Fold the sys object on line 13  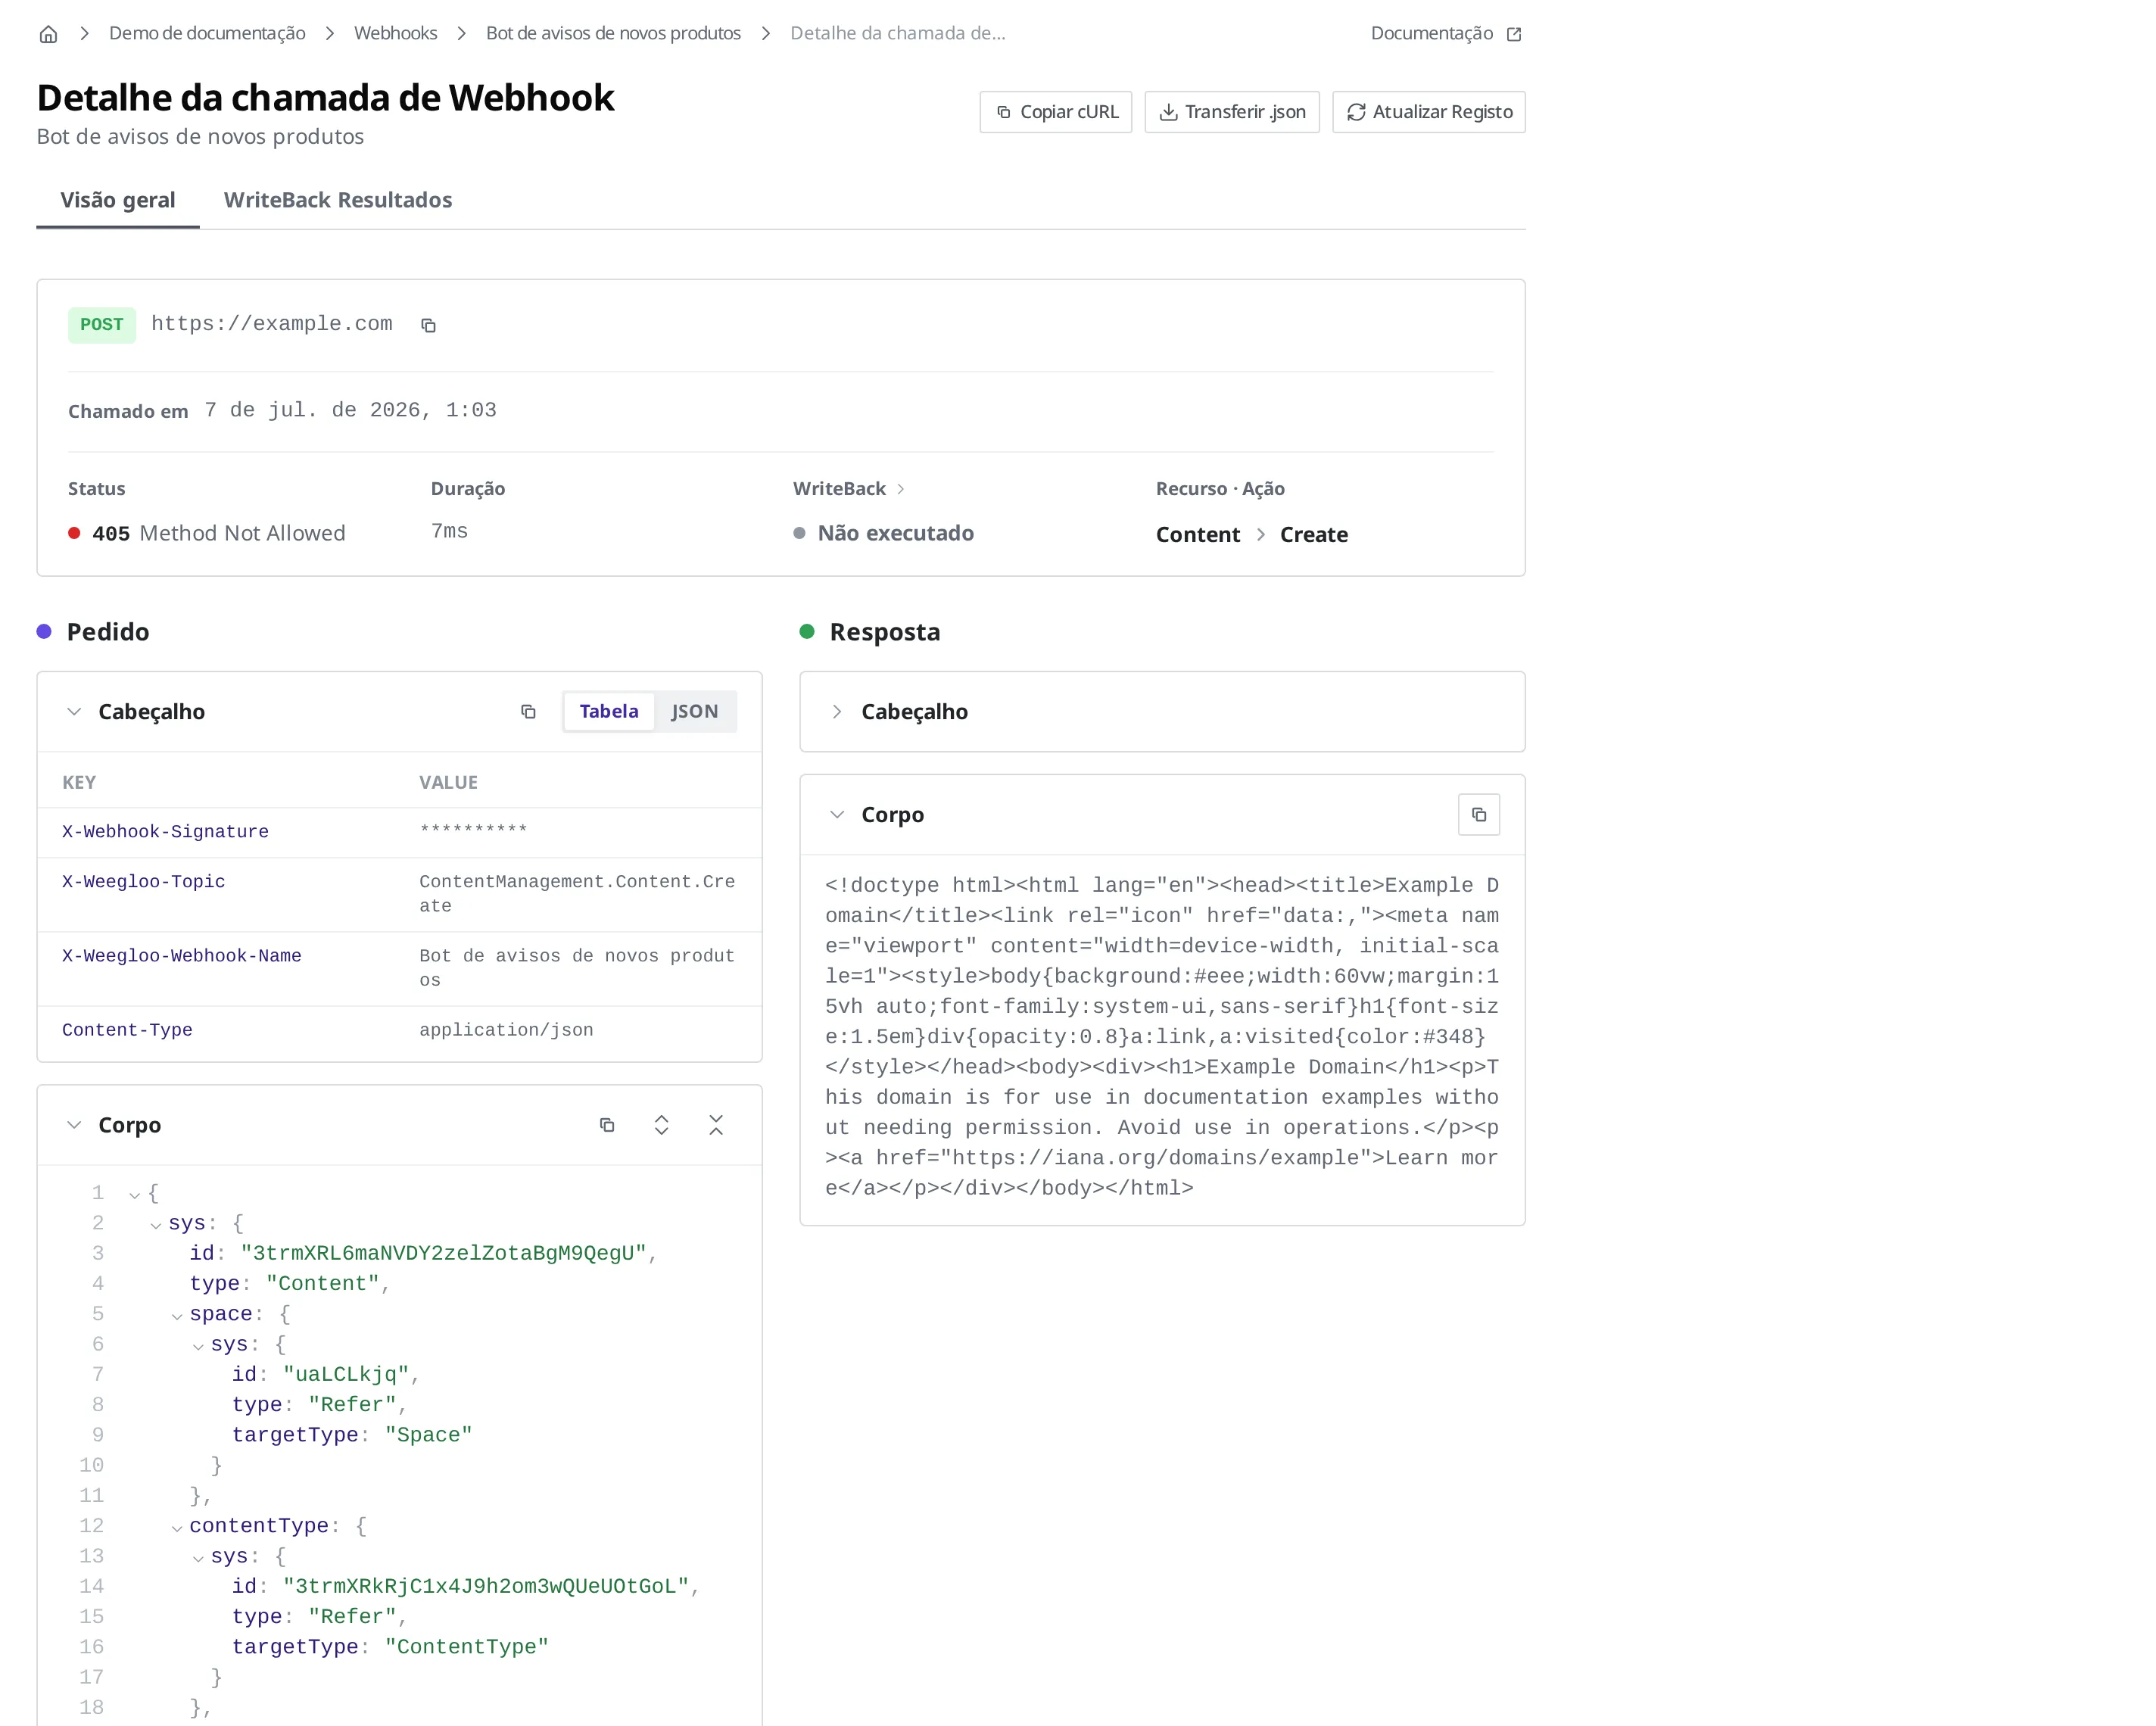198,1558
